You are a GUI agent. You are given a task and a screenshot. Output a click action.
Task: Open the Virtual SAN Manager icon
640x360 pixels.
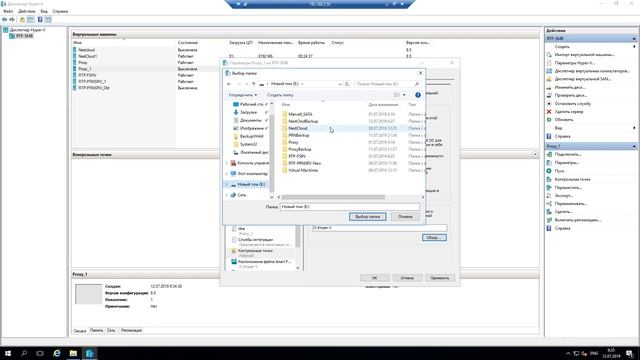(x=549, y=79)
